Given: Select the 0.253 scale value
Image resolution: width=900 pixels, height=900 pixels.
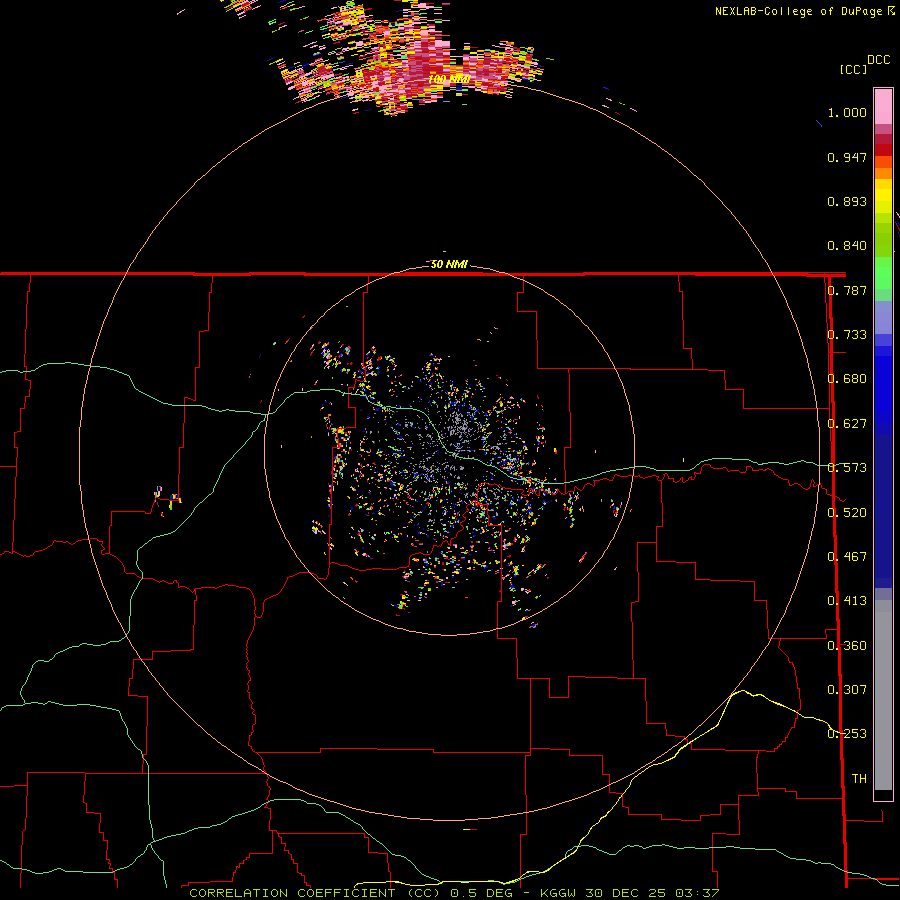Looking at the screenshot, I should pyautogui.click(x=847, y=734).
